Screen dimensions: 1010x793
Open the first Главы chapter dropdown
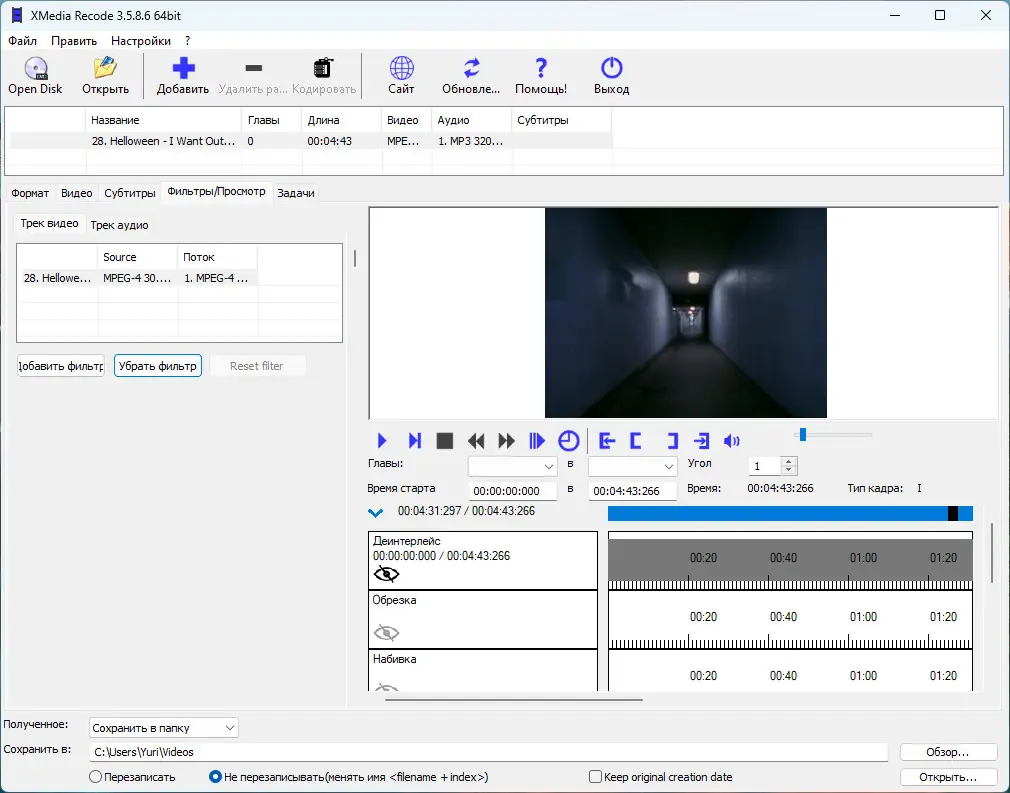pos(513,467)
